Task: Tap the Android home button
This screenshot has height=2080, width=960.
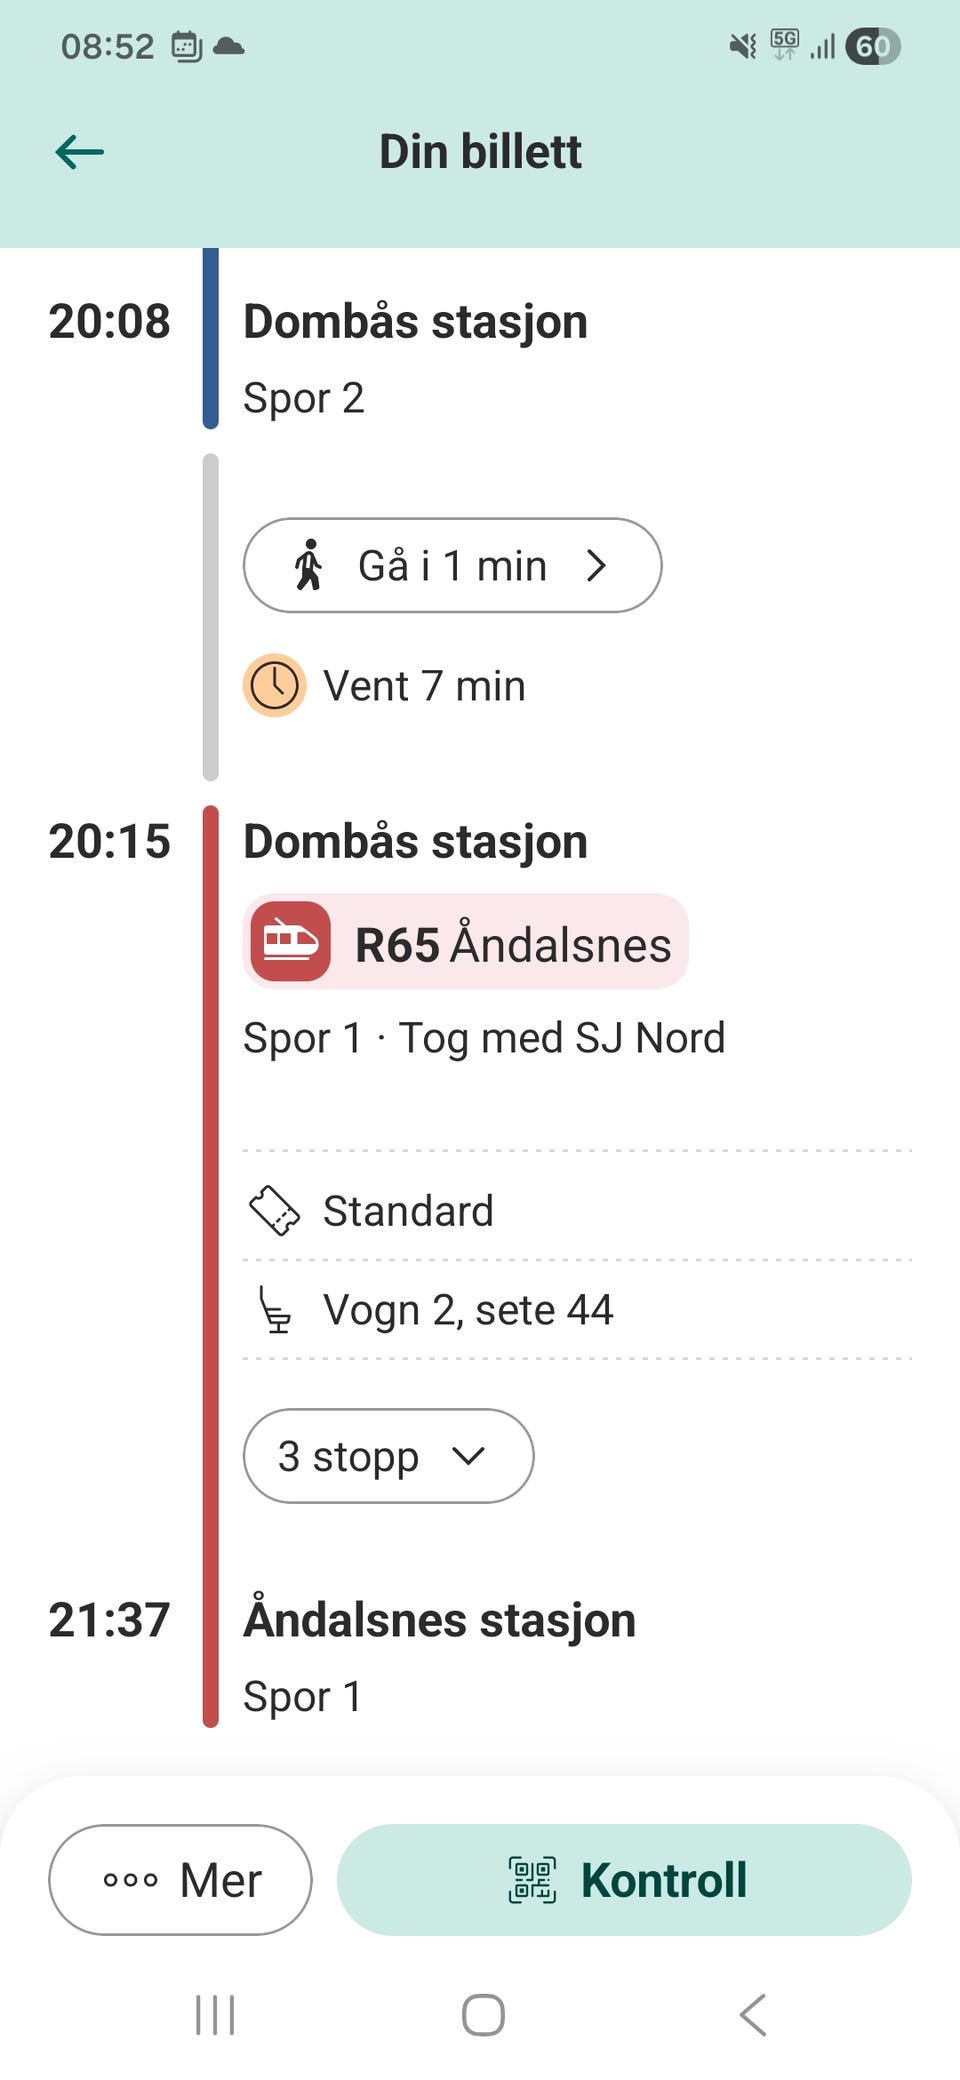Action: pyautogui.click(x=483, y=2015)
